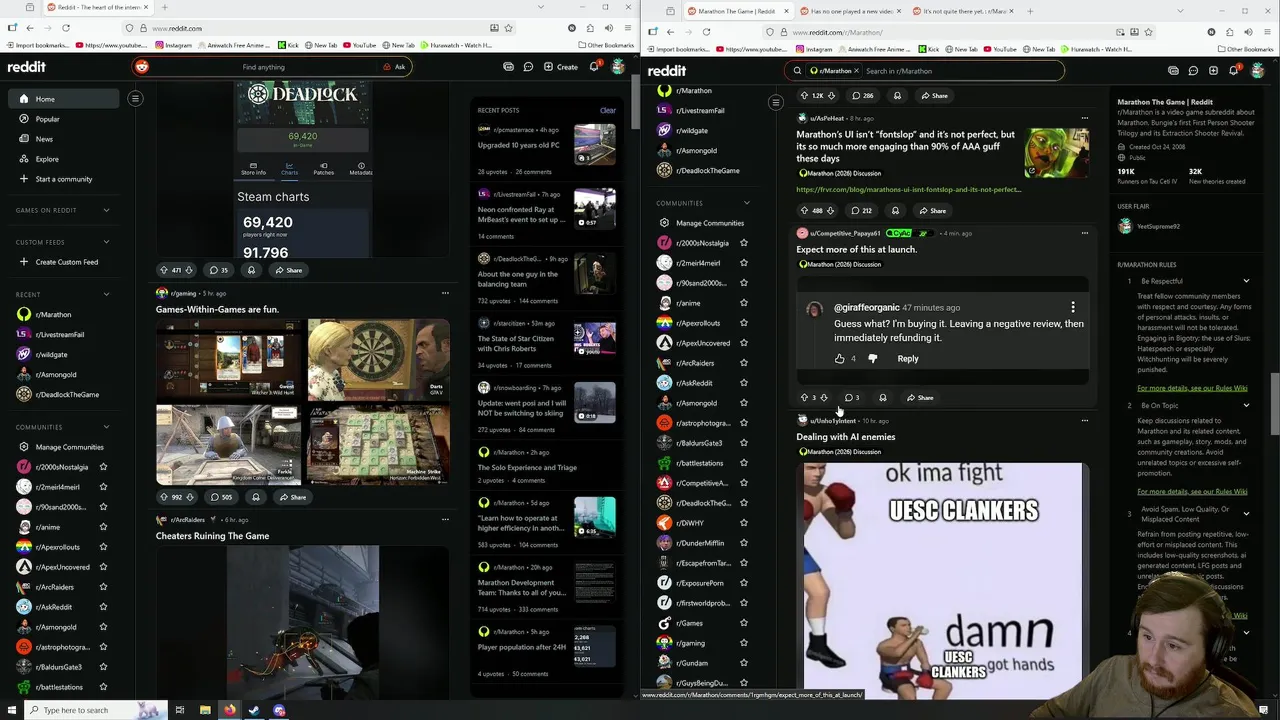
Task: Open new tab in right browser window
Action: (1030, 11)
